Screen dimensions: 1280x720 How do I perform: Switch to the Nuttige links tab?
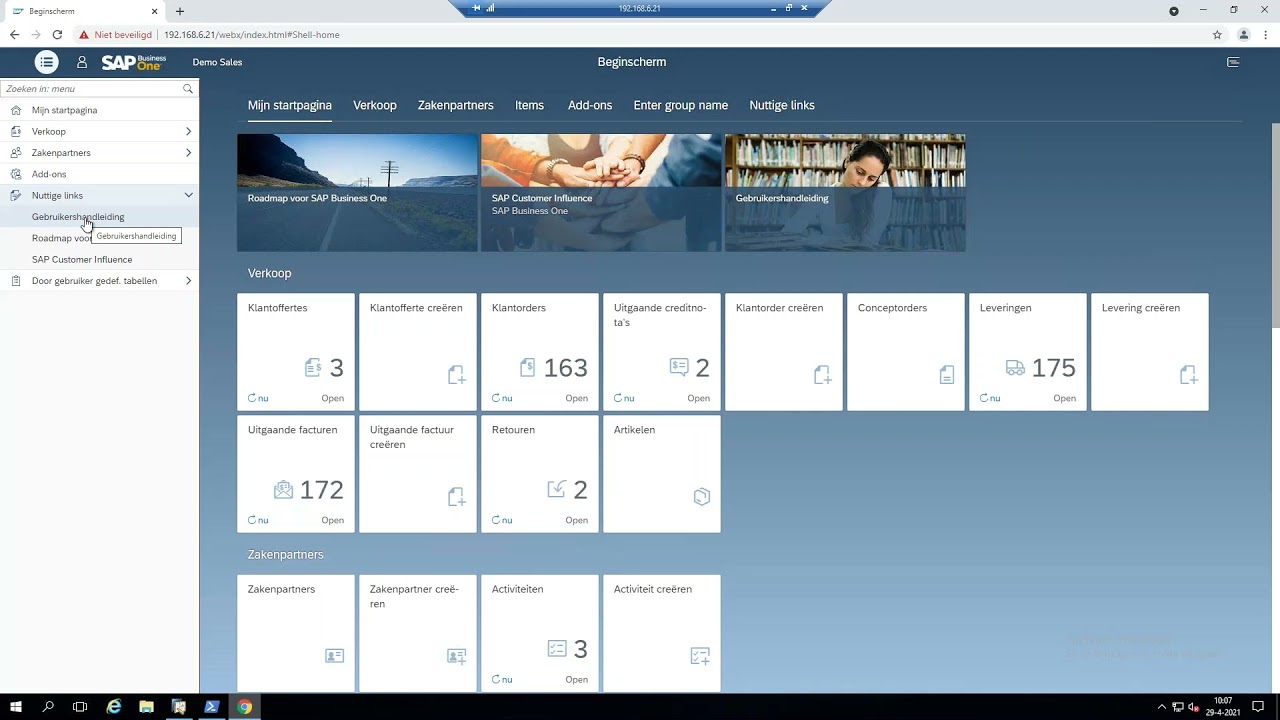[782, 105]
